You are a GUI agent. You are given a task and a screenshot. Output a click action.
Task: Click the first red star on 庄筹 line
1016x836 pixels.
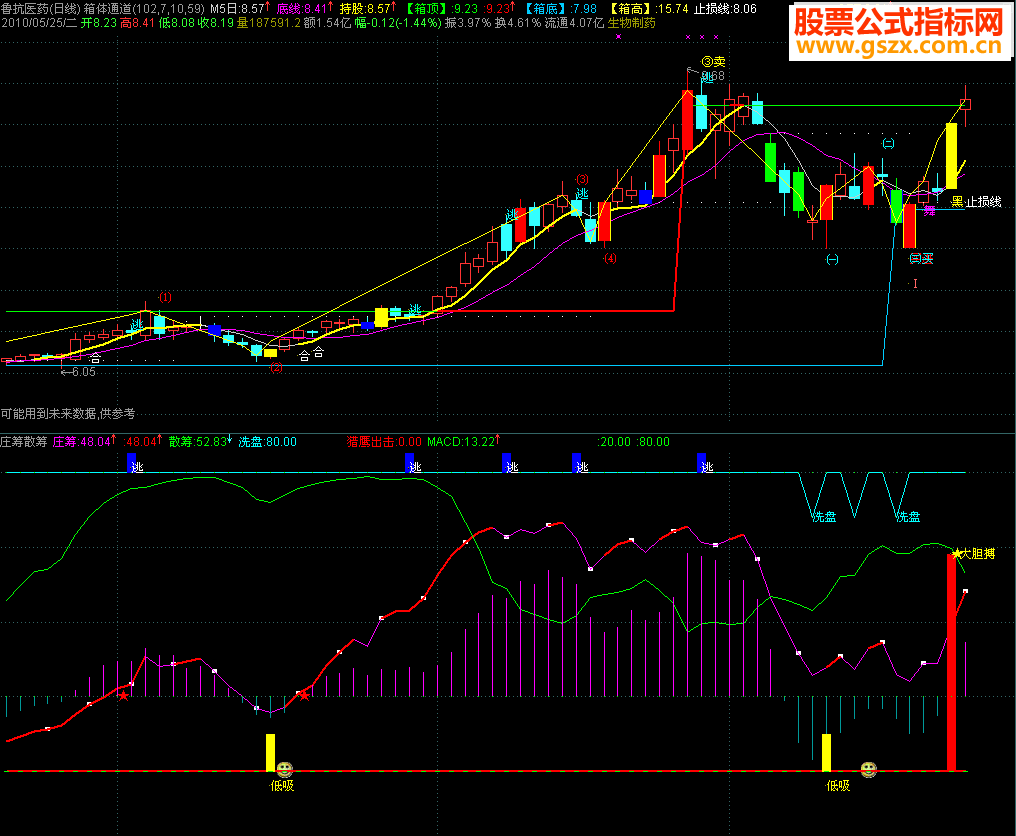tap(123, 695)
